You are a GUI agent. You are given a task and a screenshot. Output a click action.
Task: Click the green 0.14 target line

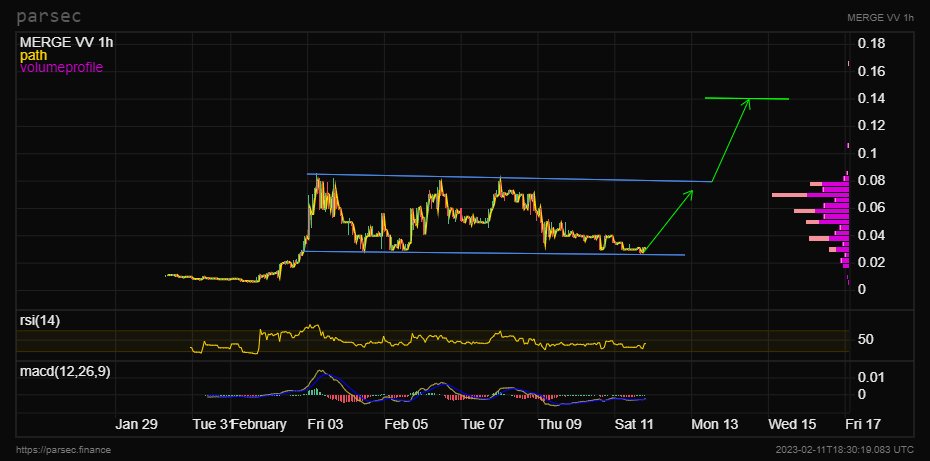tap(747, 98)
